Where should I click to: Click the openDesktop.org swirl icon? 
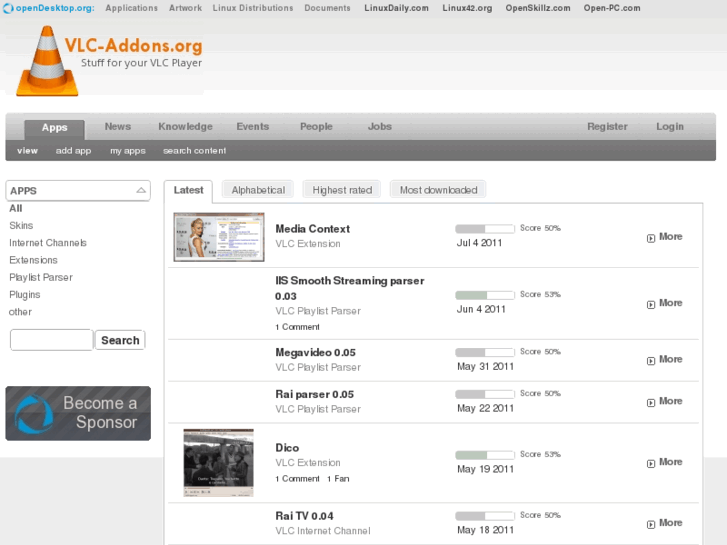point(8,8)
